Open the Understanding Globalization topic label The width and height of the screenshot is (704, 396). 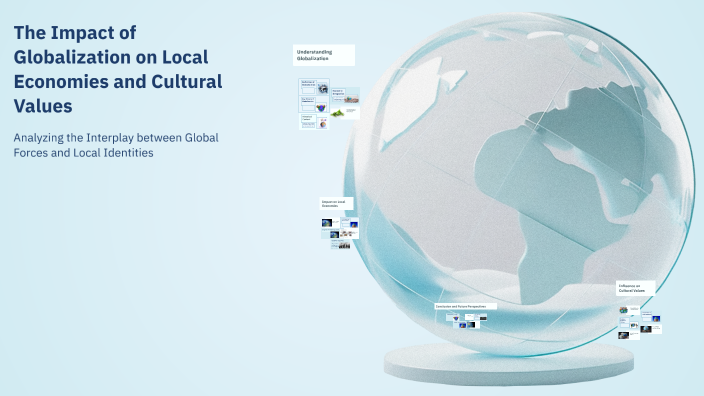click(x=324, y=55)
